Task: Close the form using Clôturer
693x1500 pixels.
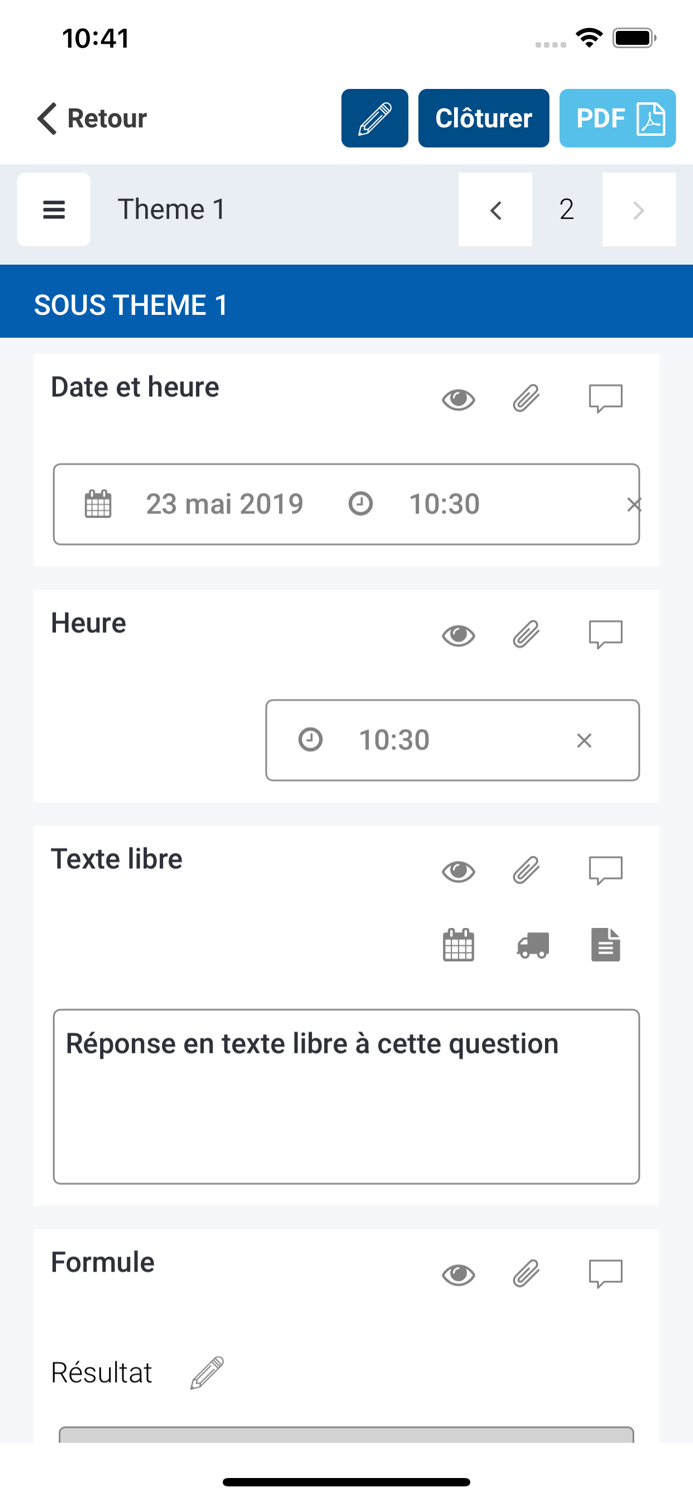Action: tap(483, 117)
